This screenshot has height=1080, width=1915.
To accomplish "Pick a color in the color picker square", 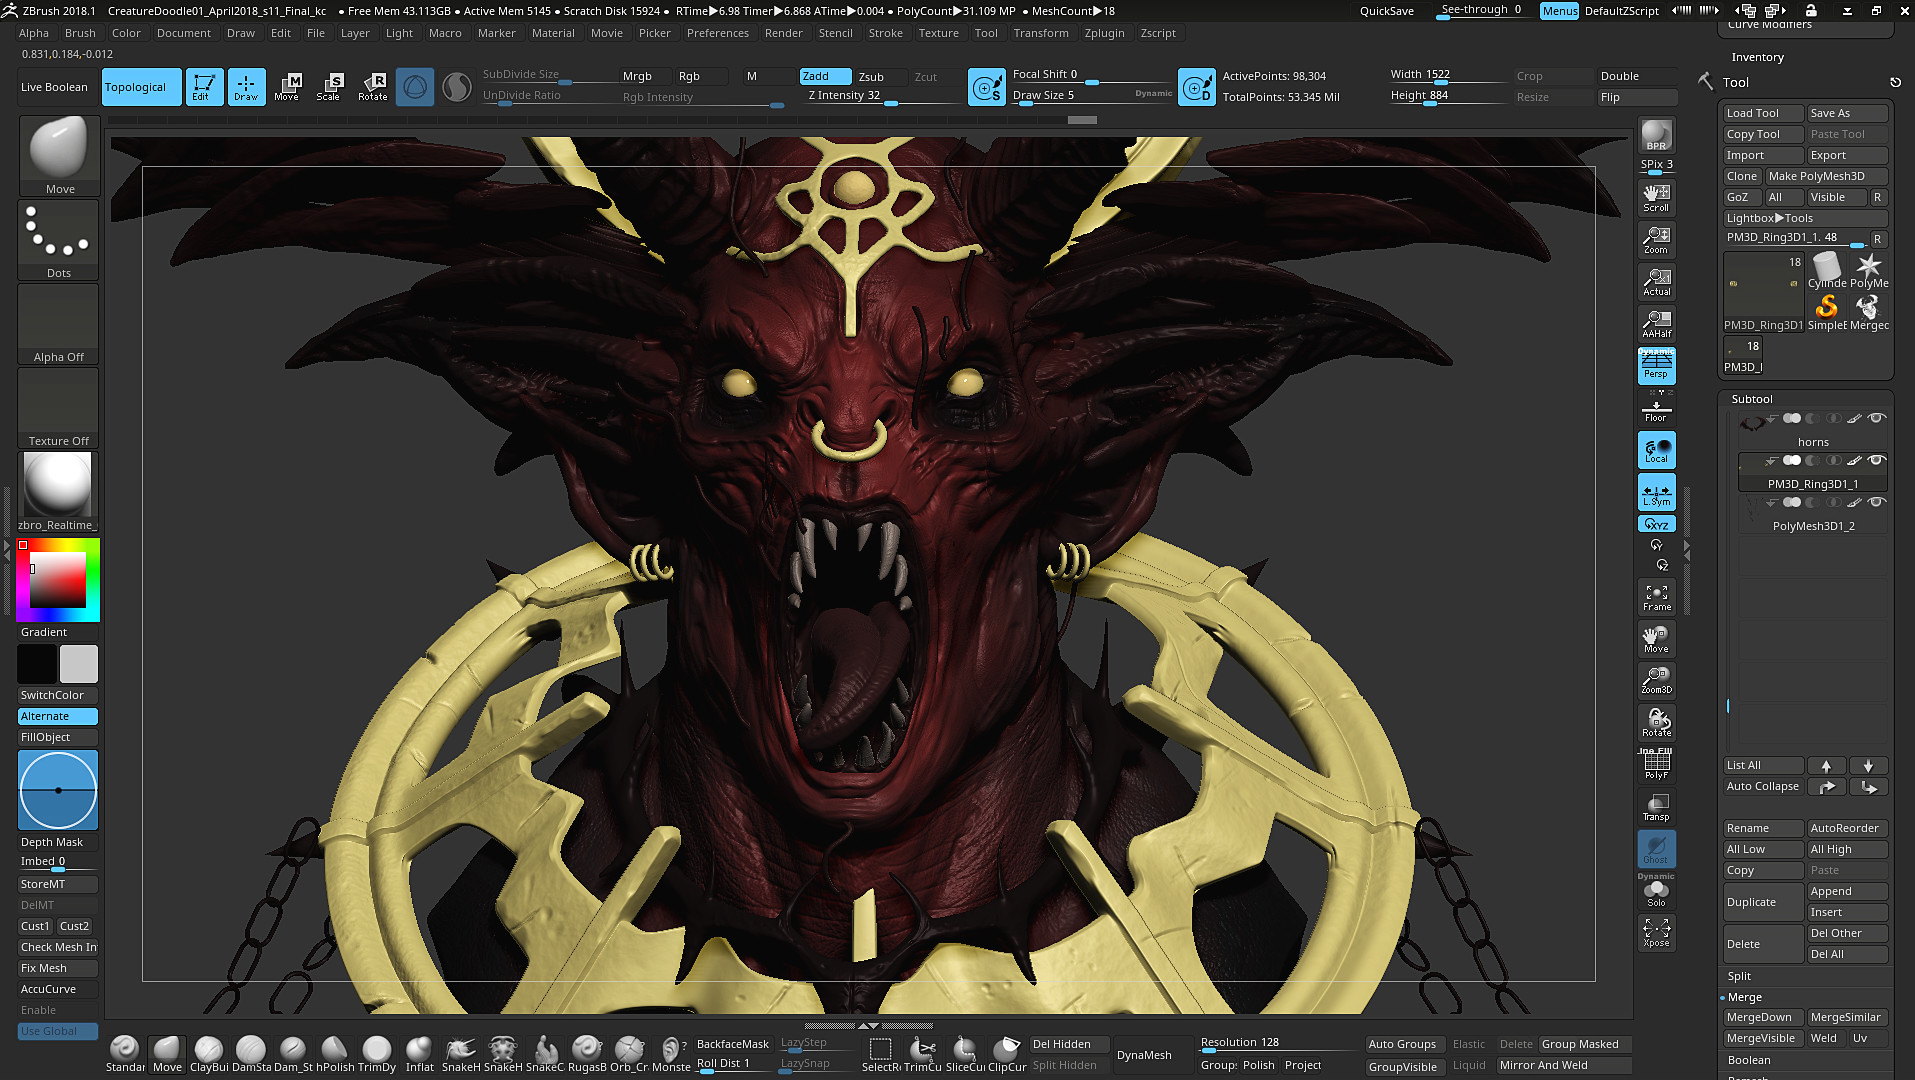I will click(58, 580).
